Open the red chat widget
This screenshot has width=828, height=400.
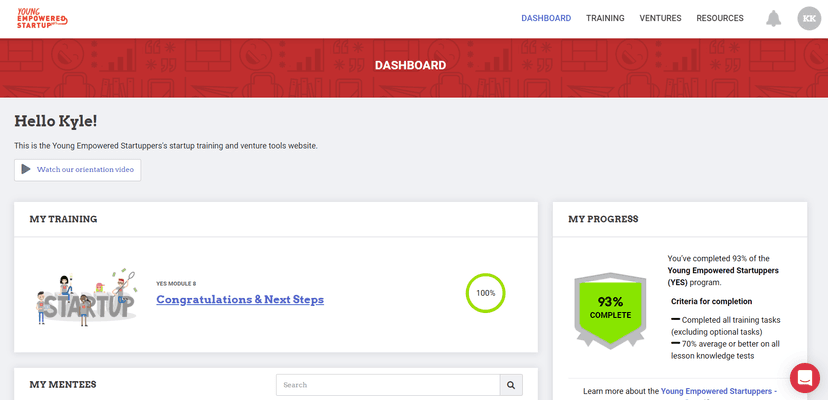click(804, 378)
